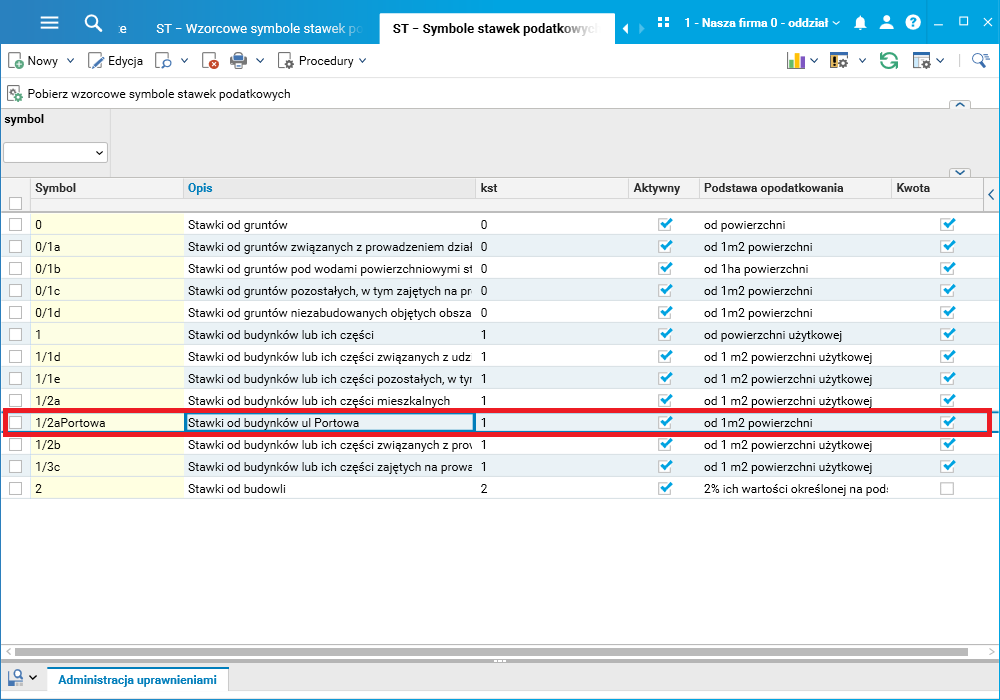Toggle Aktywny checkbox for Stawki od budowli
The width and height of the screenshot is (1000, 700).
click(x=665, y=488)
